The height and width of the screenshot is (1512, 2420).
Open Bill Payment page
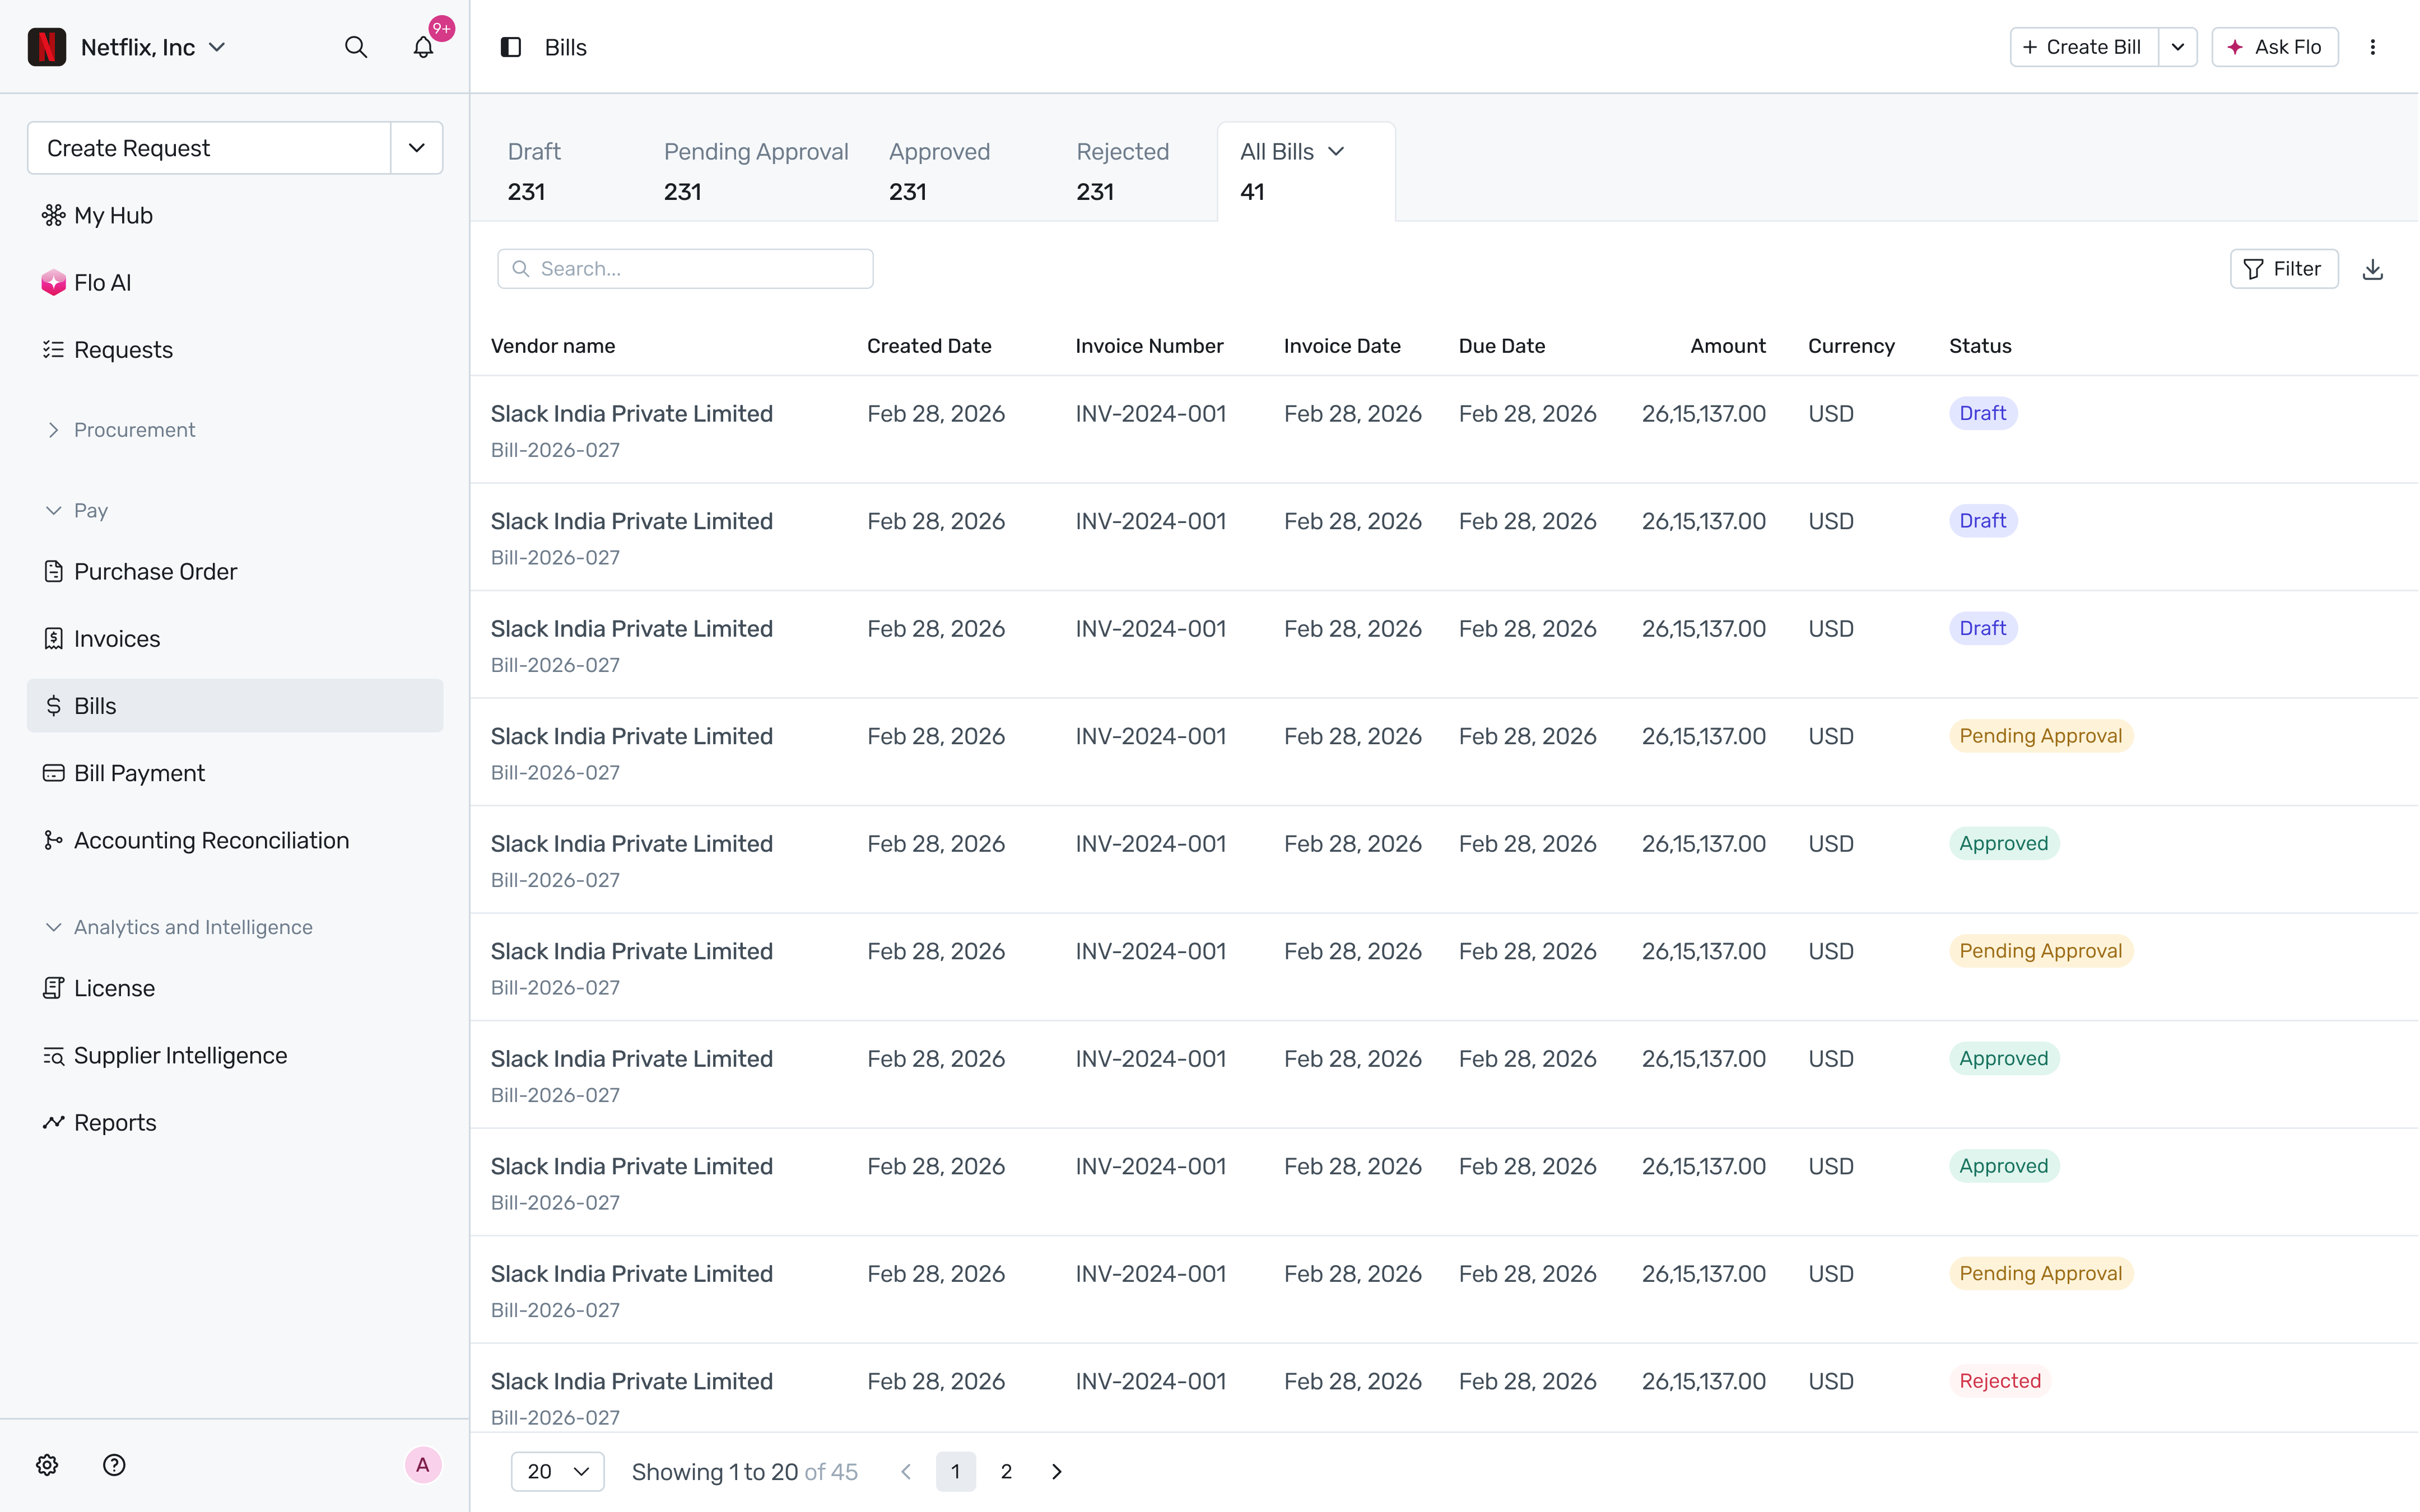235,773
